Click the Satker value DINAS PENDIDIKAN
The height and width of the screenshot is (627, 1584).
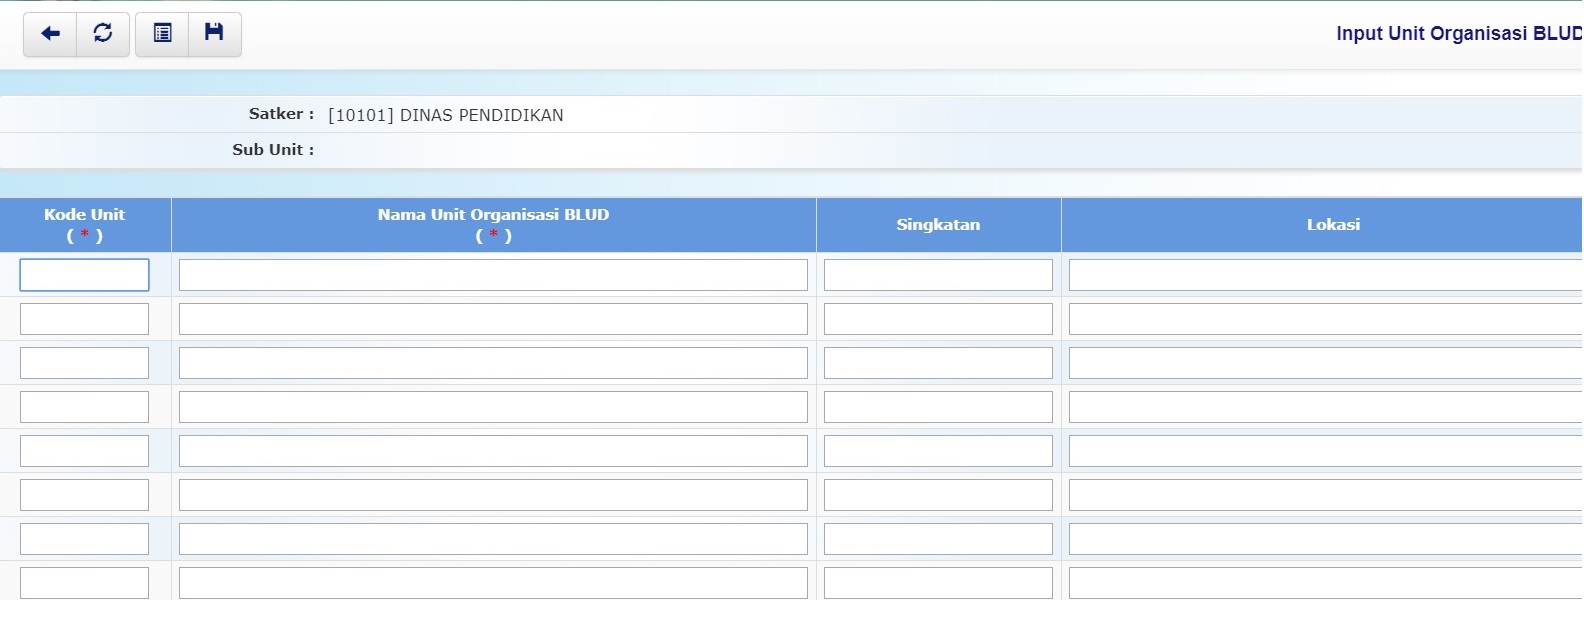click(x=446, y=115)
